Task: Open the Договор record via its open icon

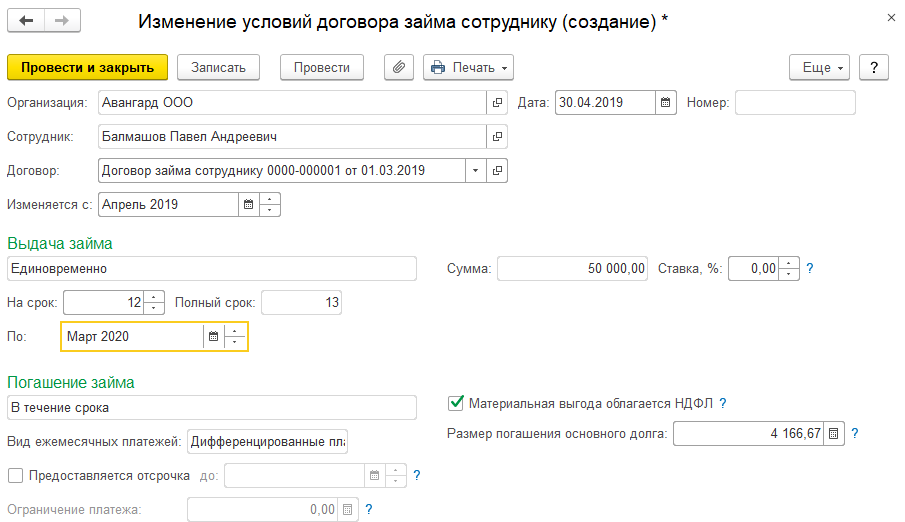Action: tap(497, 170)
